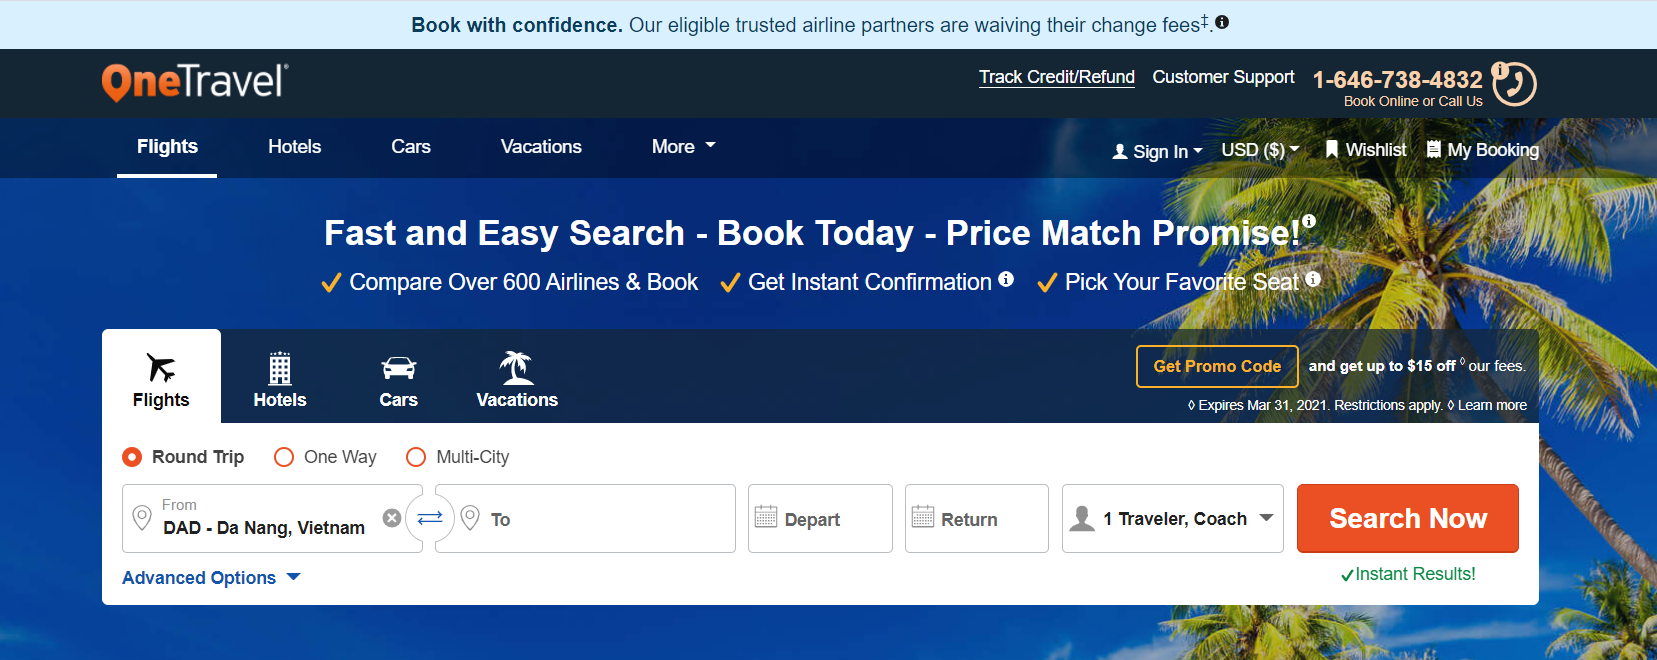Choose the Vacations tab with palm tree icon

click(x=517, y=379)
